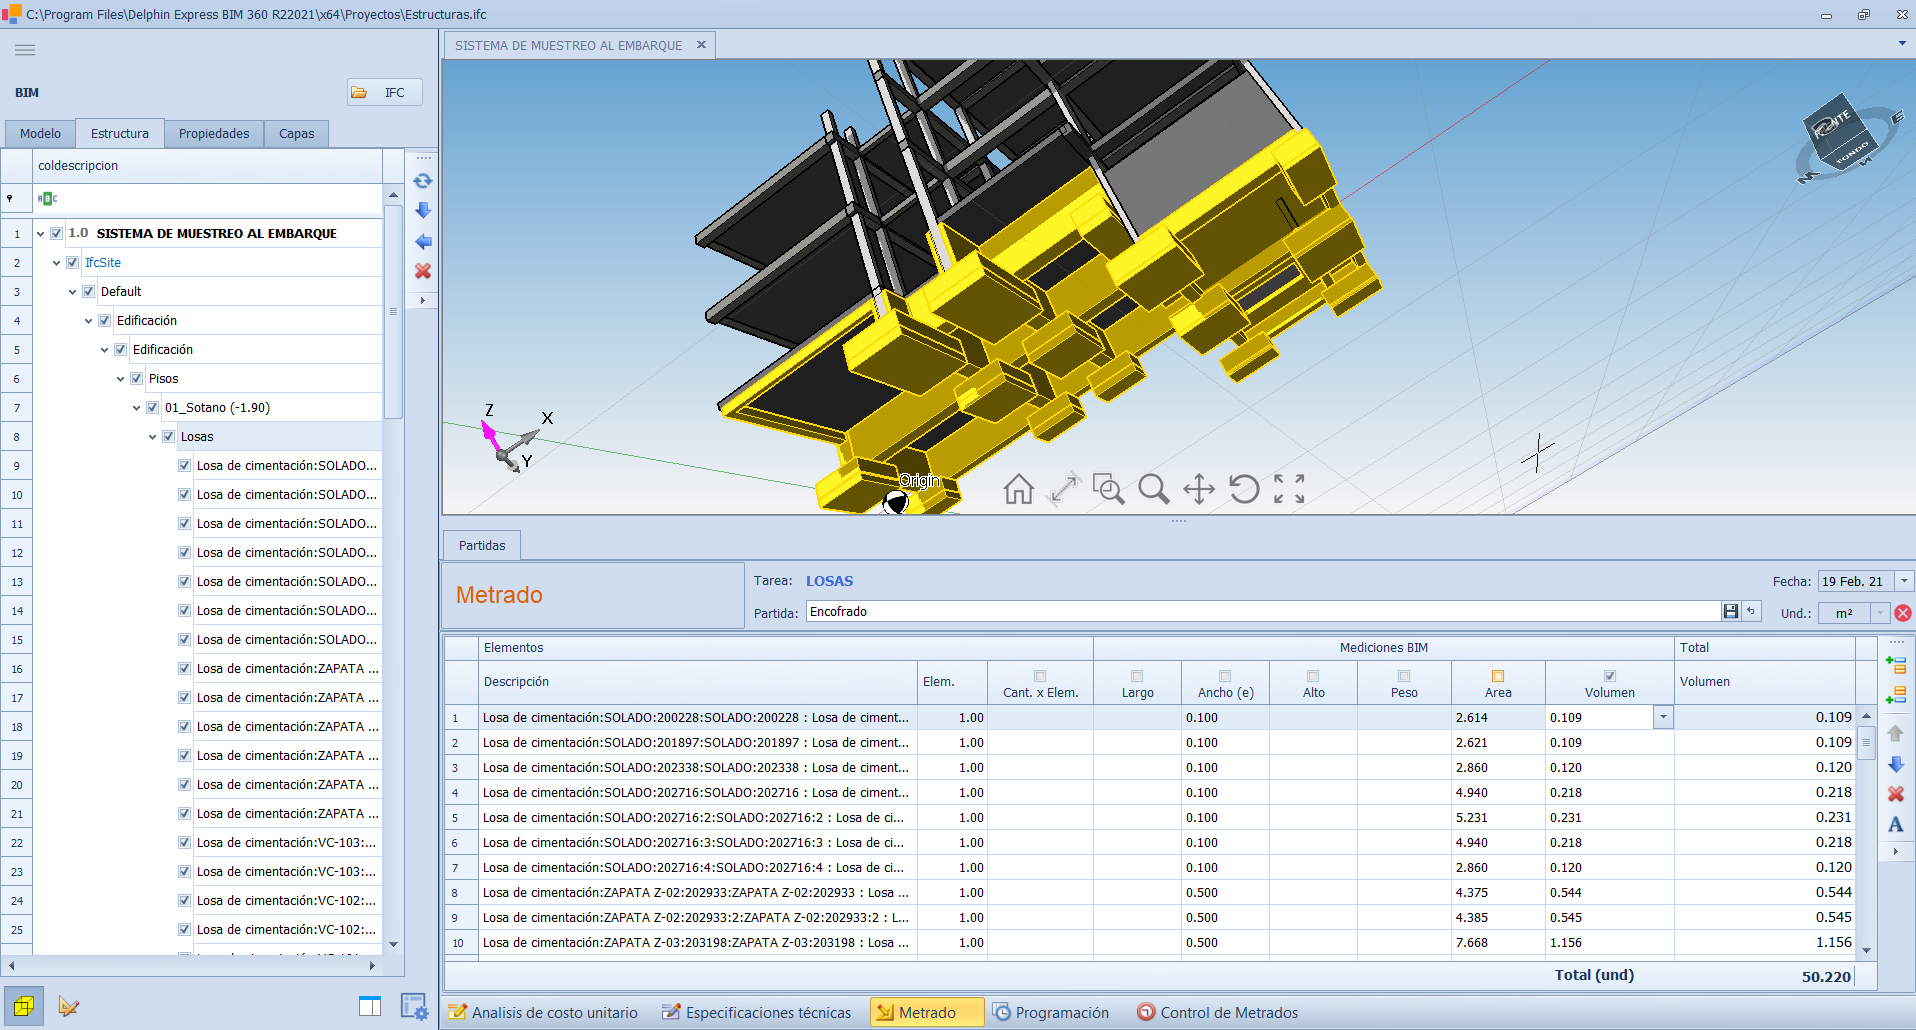This screenshot has width=1916, height=1030.
Task: Toggle the Volumen column checkbox
Action: click(1610, 676)
